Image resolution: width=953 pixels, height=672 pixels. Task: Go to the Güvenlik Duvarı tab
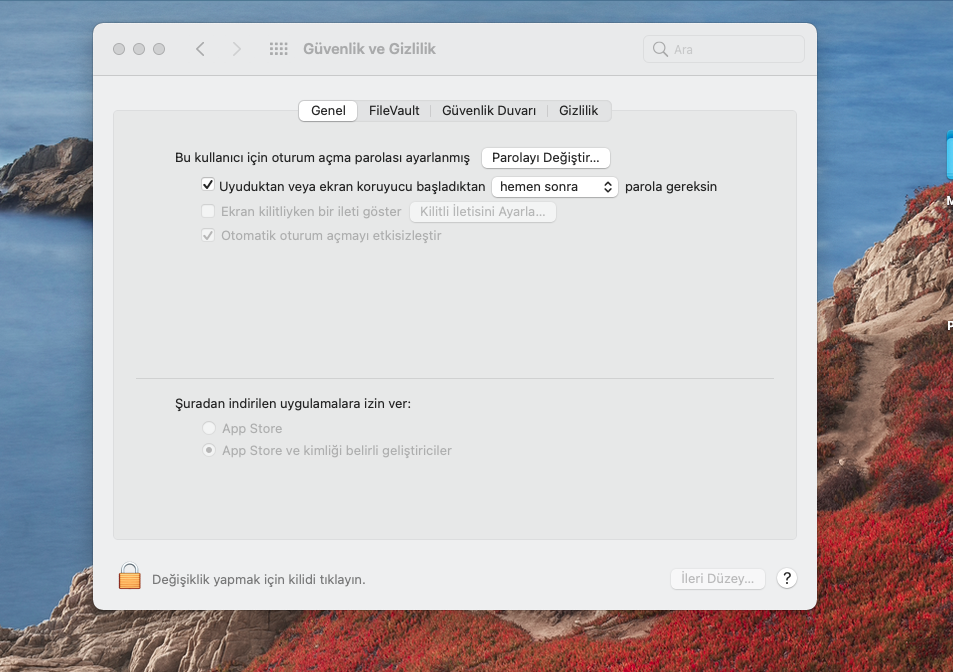(x=489, y=111)
